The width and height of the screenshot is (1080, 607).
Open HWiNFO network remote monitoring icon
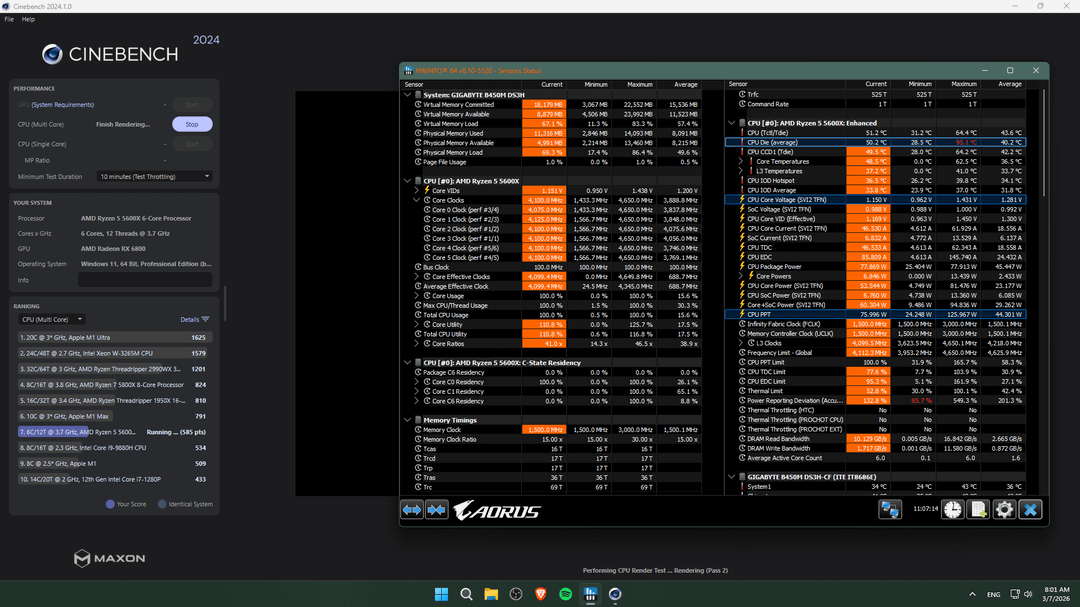(x=889, y=510)
